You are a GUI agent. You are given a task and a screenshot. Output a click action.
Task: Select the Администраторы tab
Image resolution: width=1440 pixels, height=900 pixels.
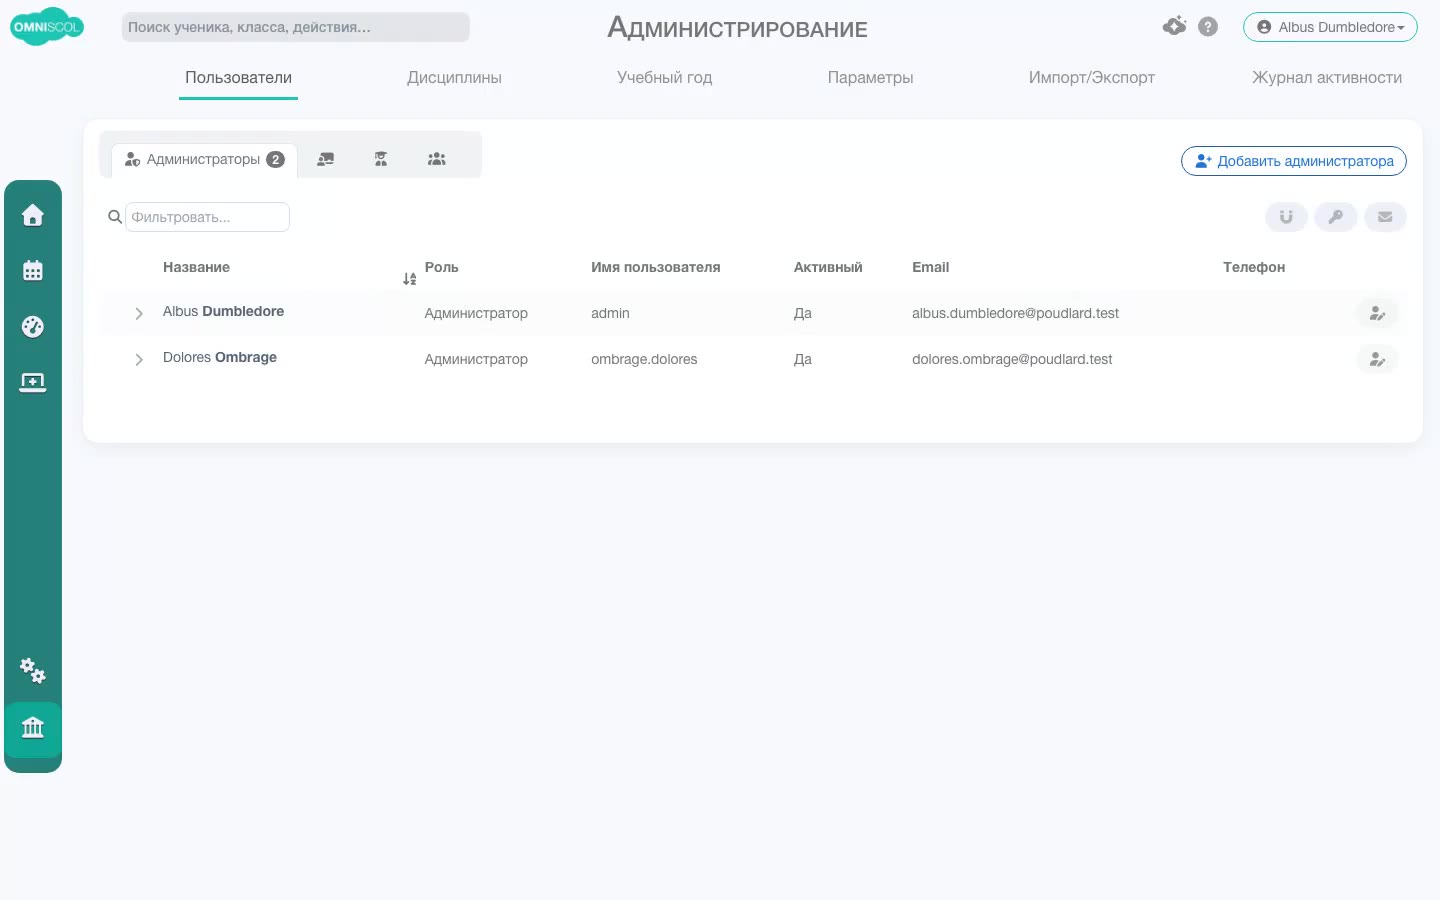(204, 160)
